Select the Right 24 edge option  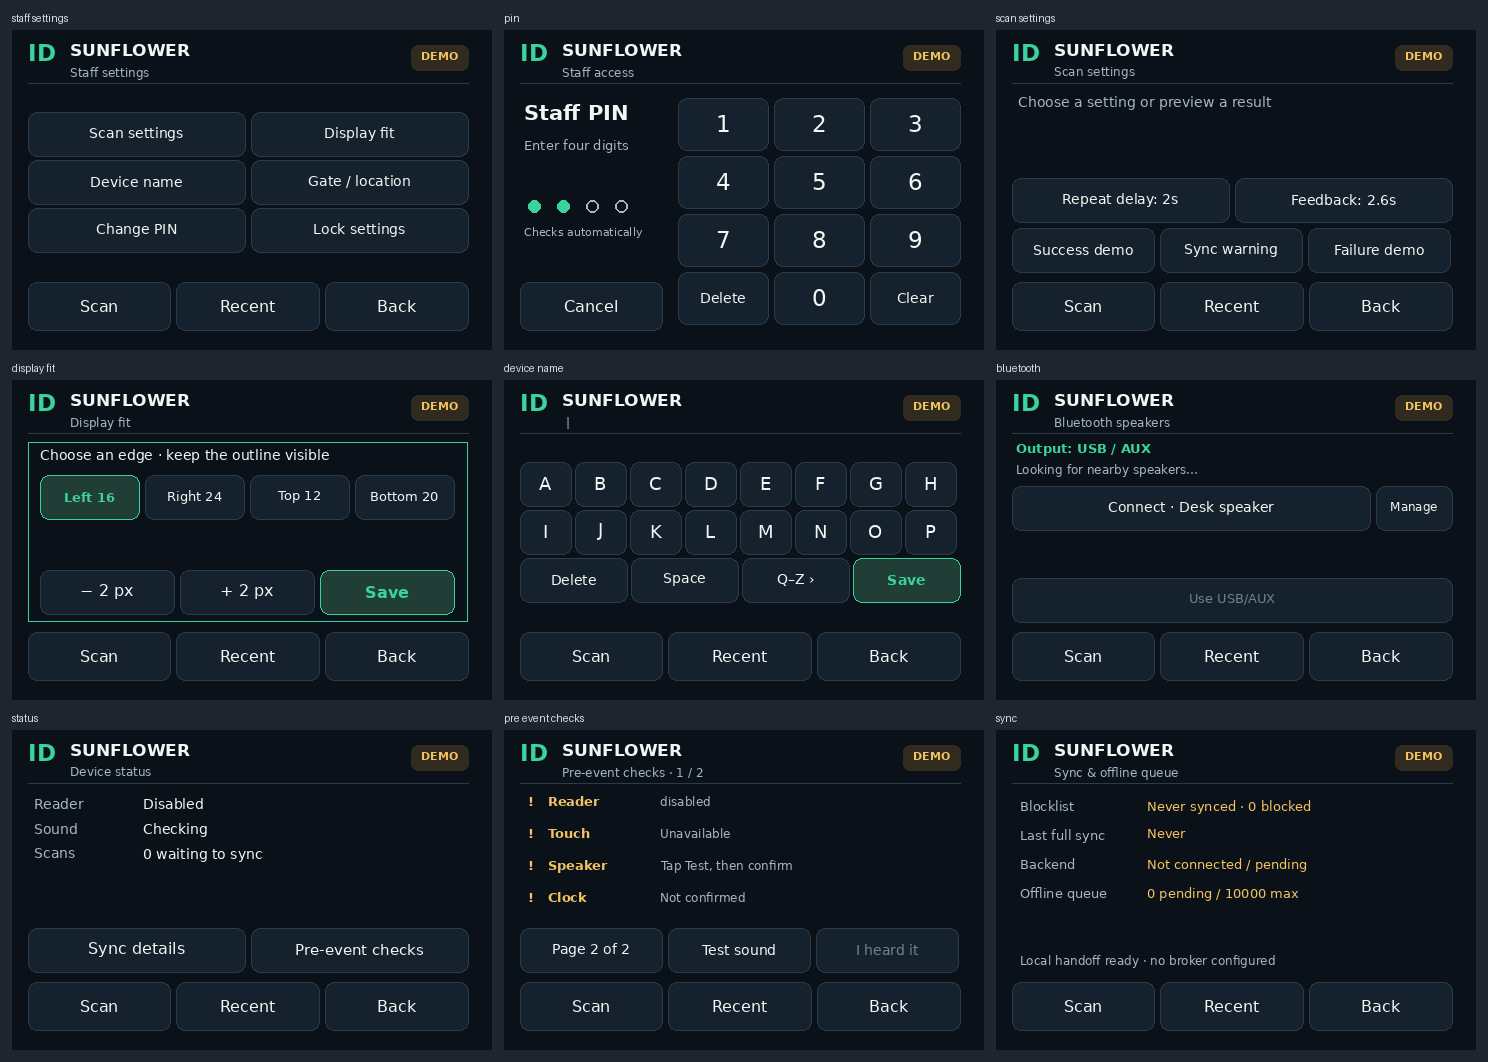195,497
